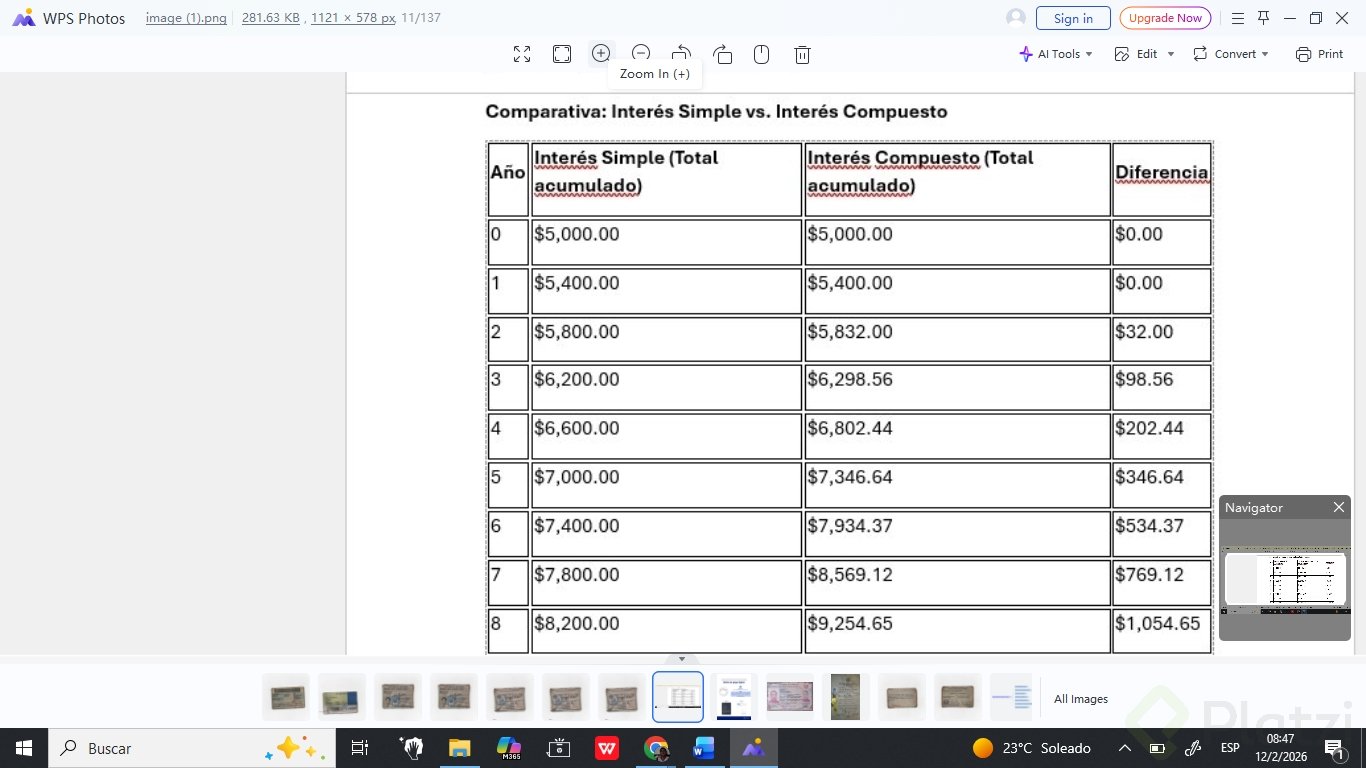Expand the Convert dropdown arrow
Viewport: 1366px width, 768px height.
(x=1265, y=54)
